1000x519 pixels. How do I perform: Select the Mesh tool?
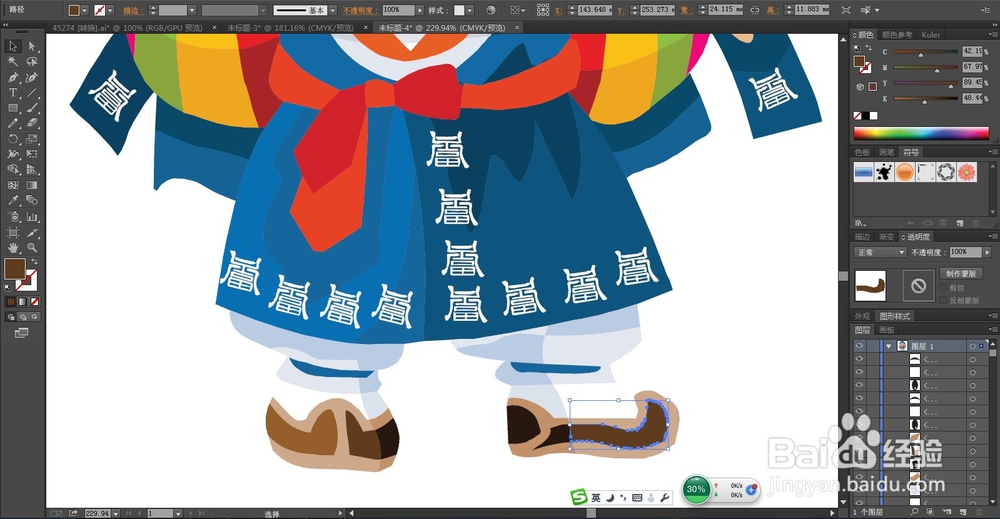pyautogui.click(x=13, y=185)
